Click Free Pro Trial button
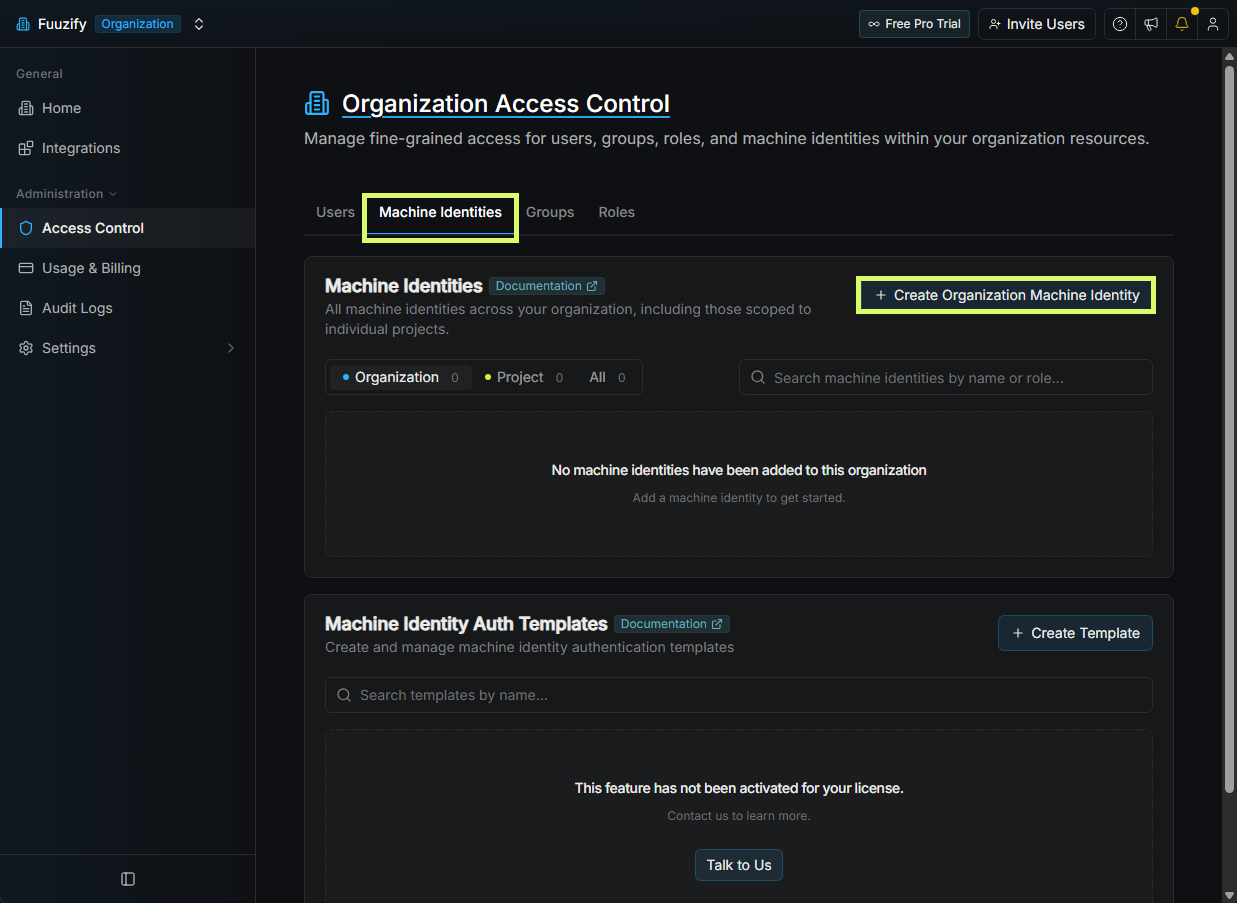This screenshot has width=1237, height=903. click(914, 24)
